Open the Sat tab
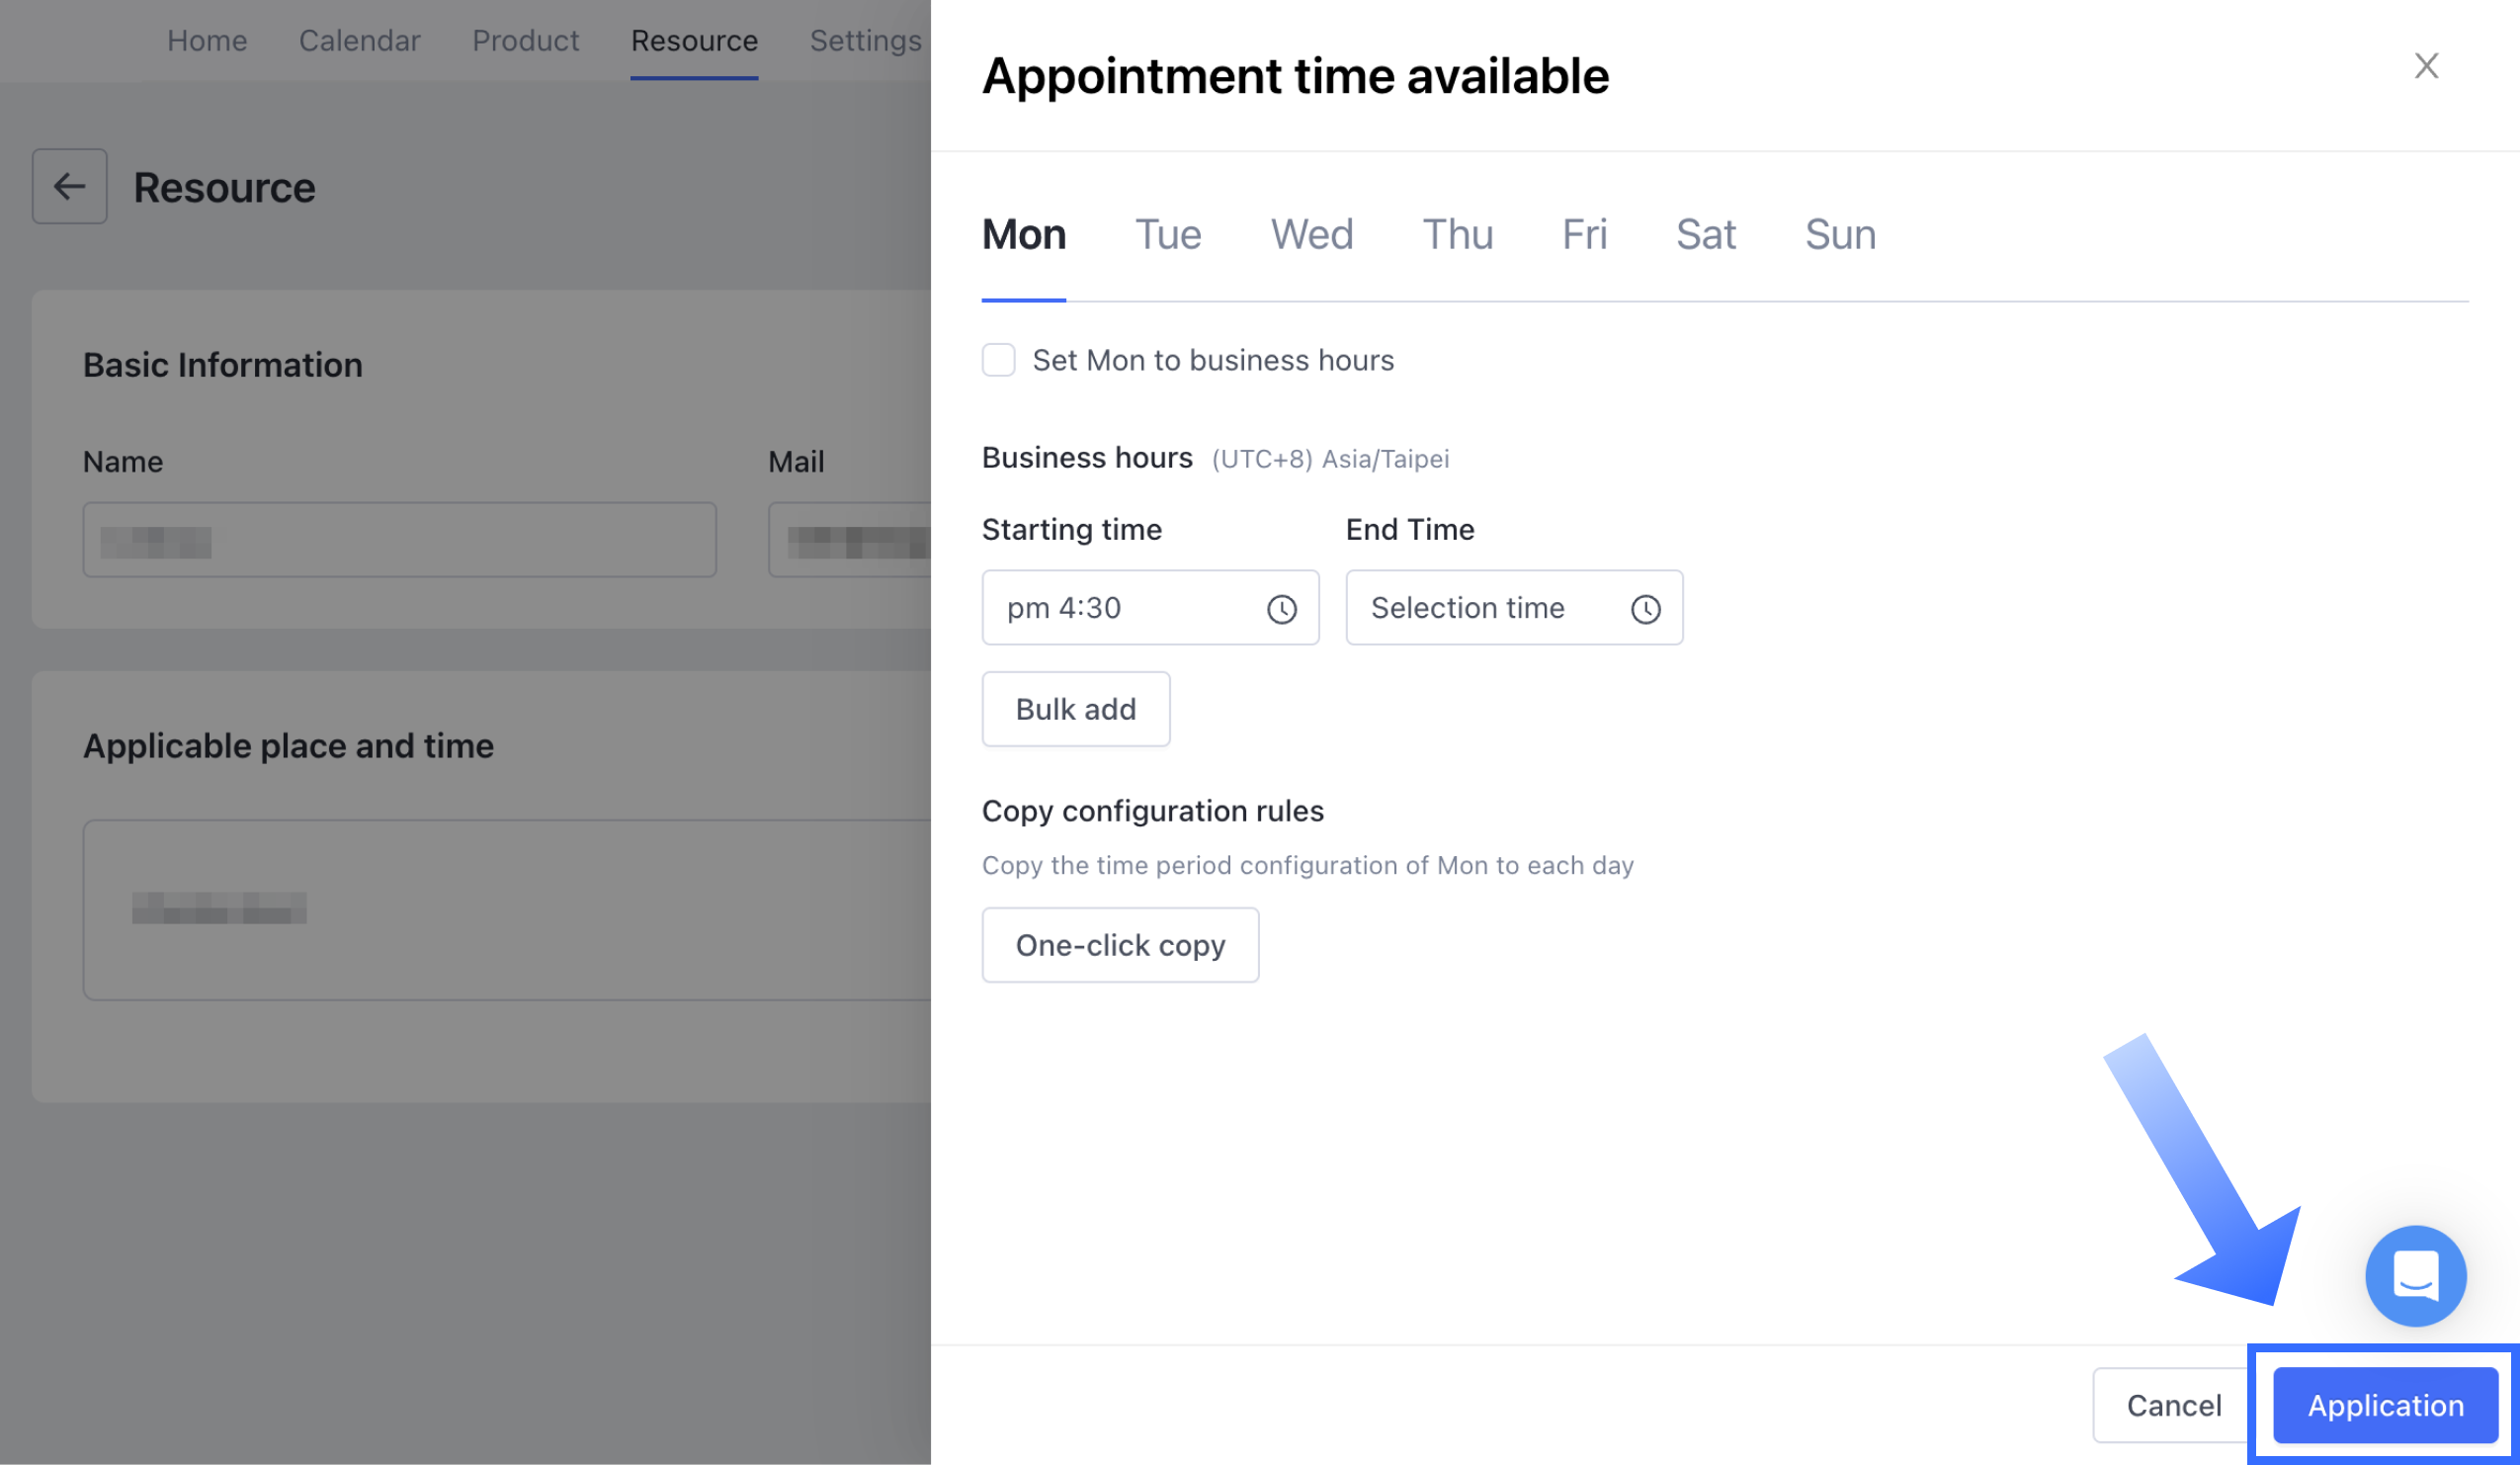This screenshot has width=2520, height=1465. point(1705,235)
